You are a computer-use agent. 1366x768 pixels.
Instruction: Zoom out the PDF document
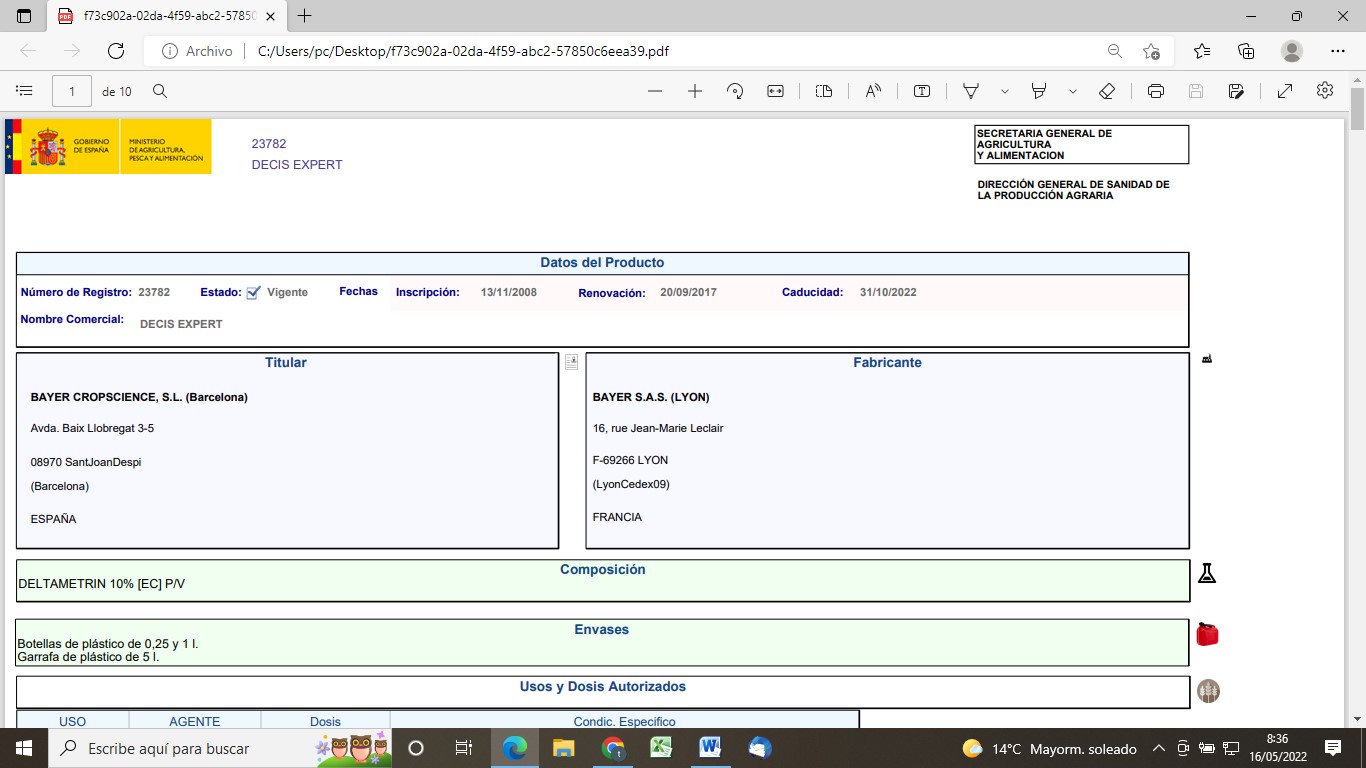(655, 91)
